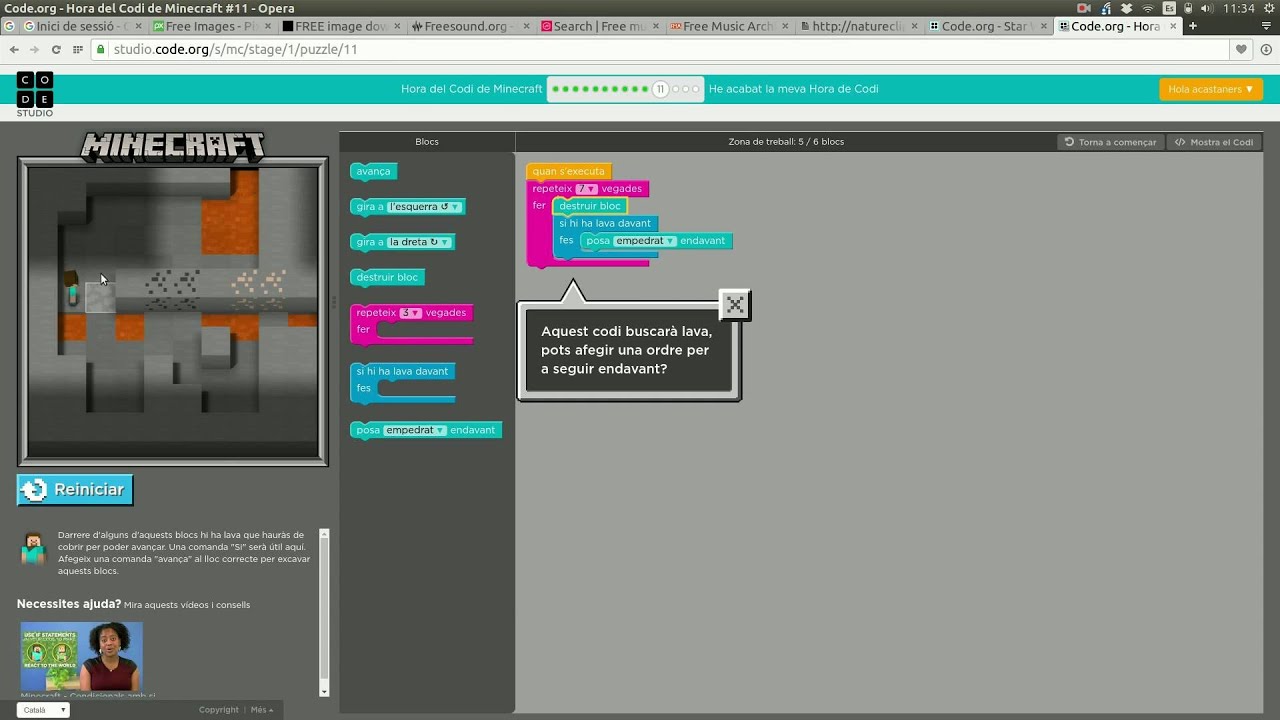Click the Code Studio logo
The height and width of the screenshot is (720, 1280).
35,95
